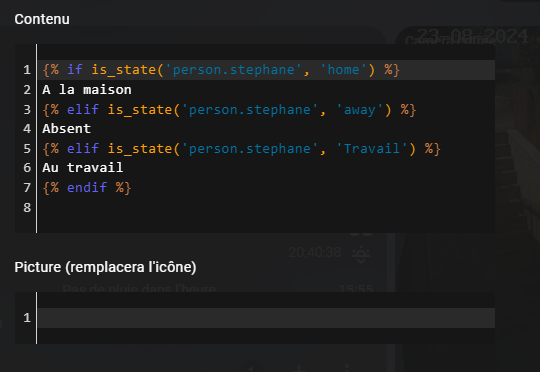Click the 'Travail' string in line 5

tap(372, 149)
